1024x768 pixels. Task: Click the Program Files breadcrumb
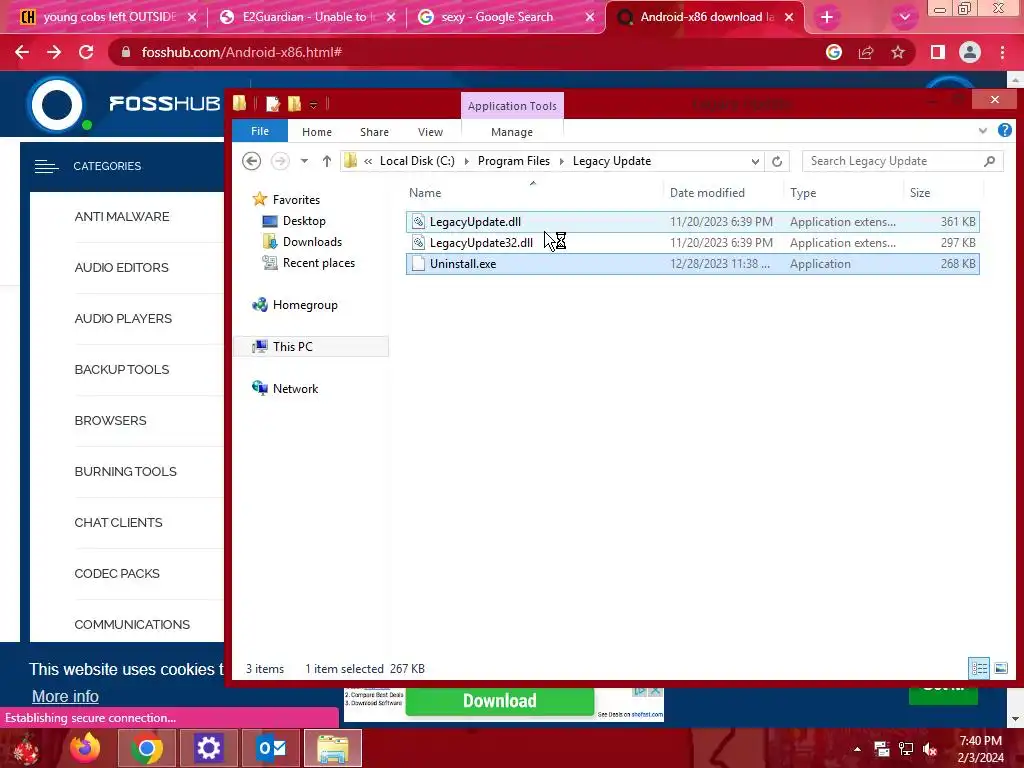(514, 161)
